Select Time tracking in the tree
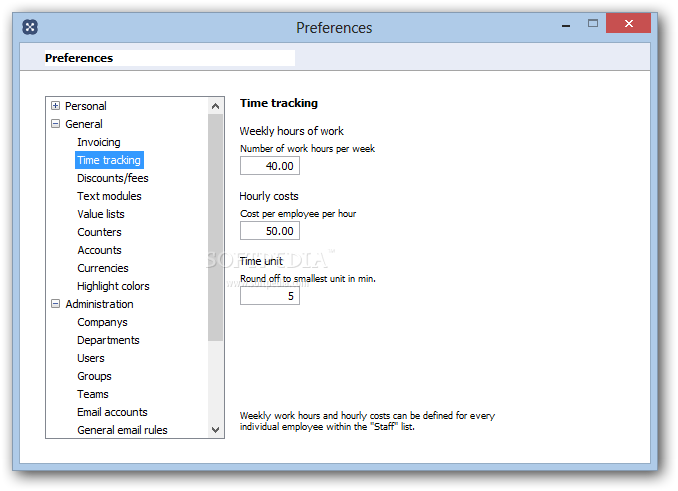Viewport: 678px width, 491px height. coord(109,160)
